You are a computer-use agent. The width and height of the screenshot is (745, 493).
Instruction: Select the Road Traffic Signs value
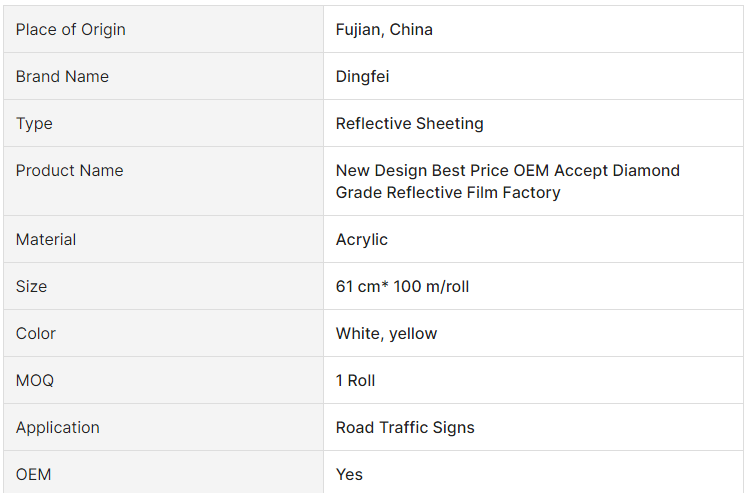pos(405,428)
